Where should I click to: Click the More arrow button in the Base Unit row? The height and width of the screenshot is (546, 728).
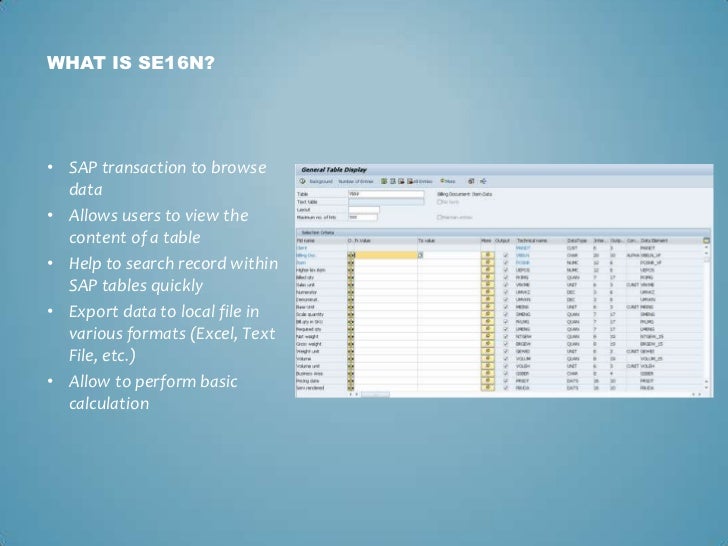tap(488, 307)
